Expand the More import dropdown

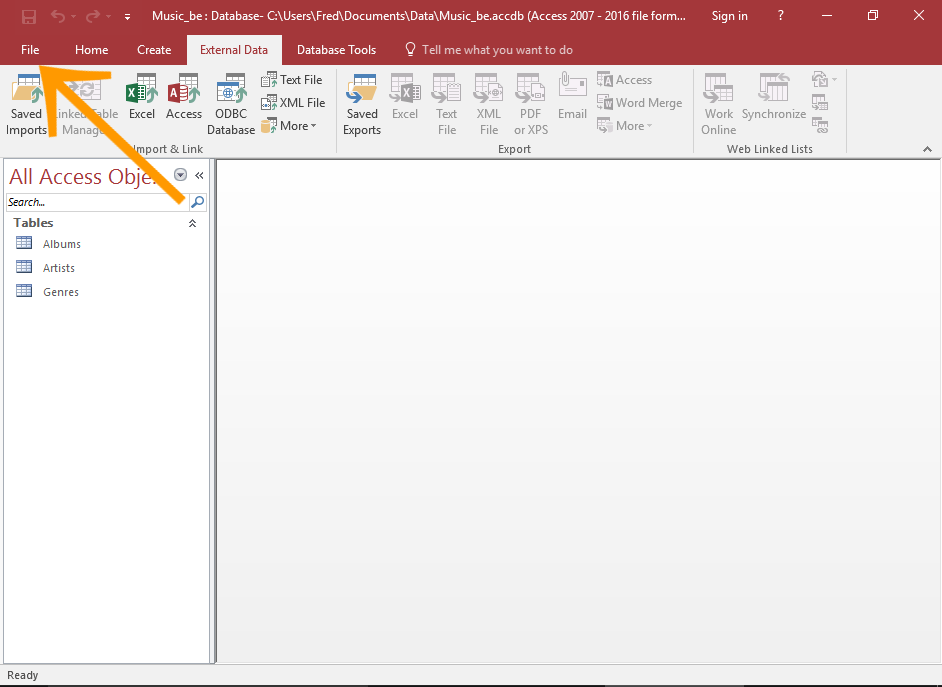point(289,126)
